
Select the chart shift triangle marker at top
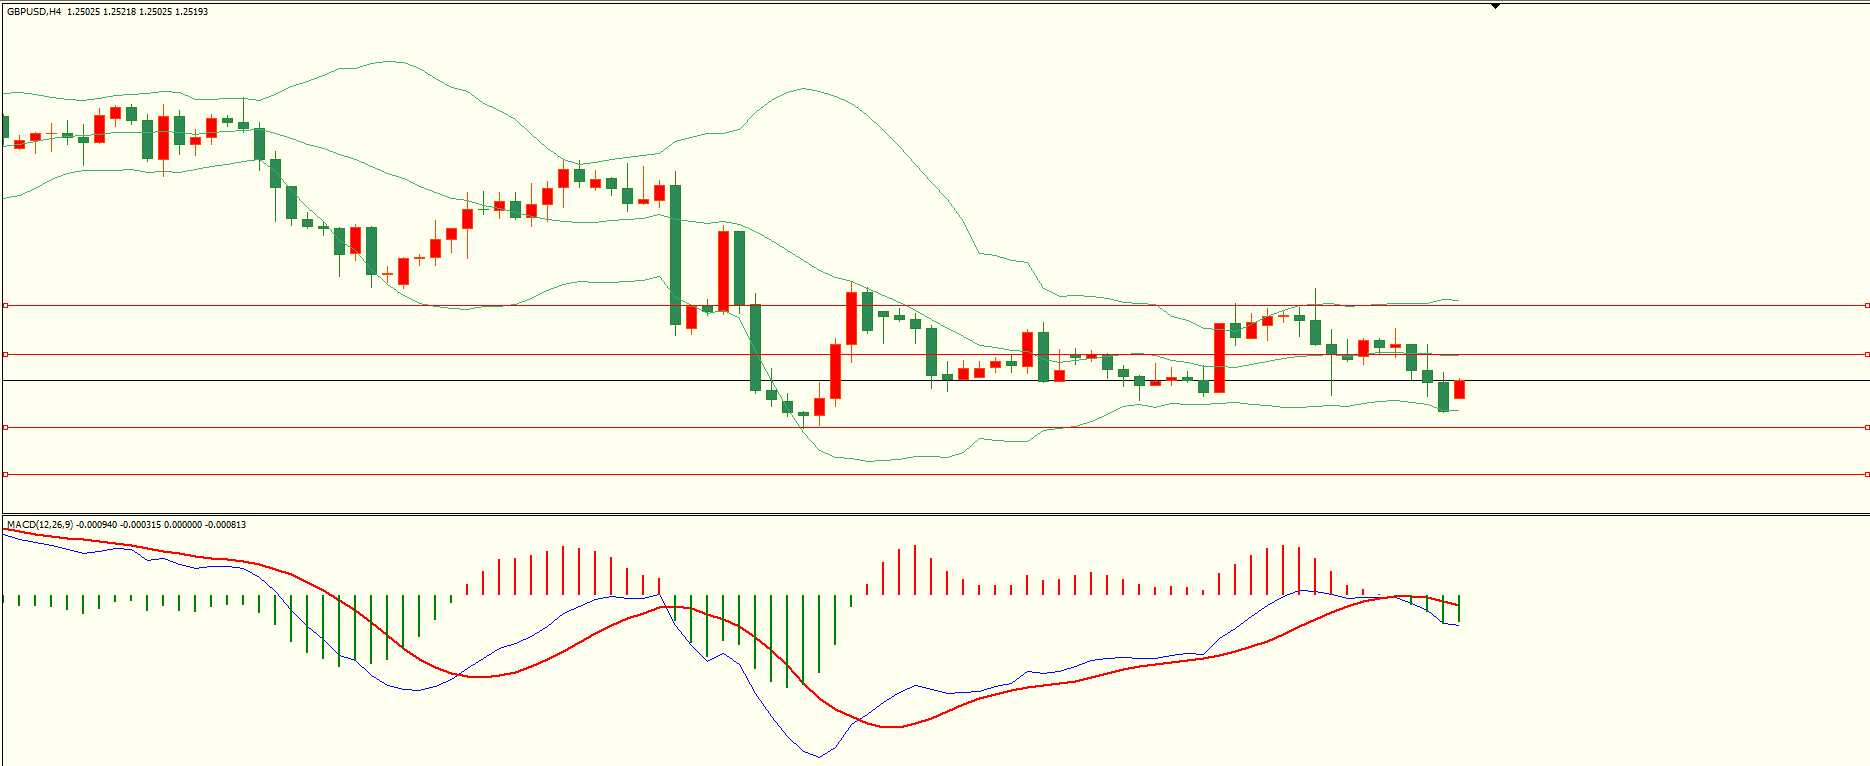1496,6
